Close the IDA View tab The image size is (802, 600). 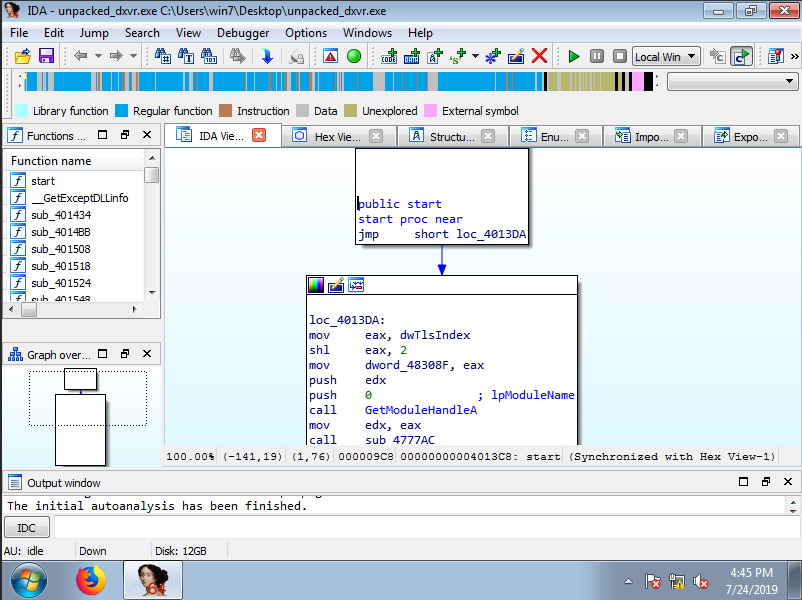coord(259,135)
